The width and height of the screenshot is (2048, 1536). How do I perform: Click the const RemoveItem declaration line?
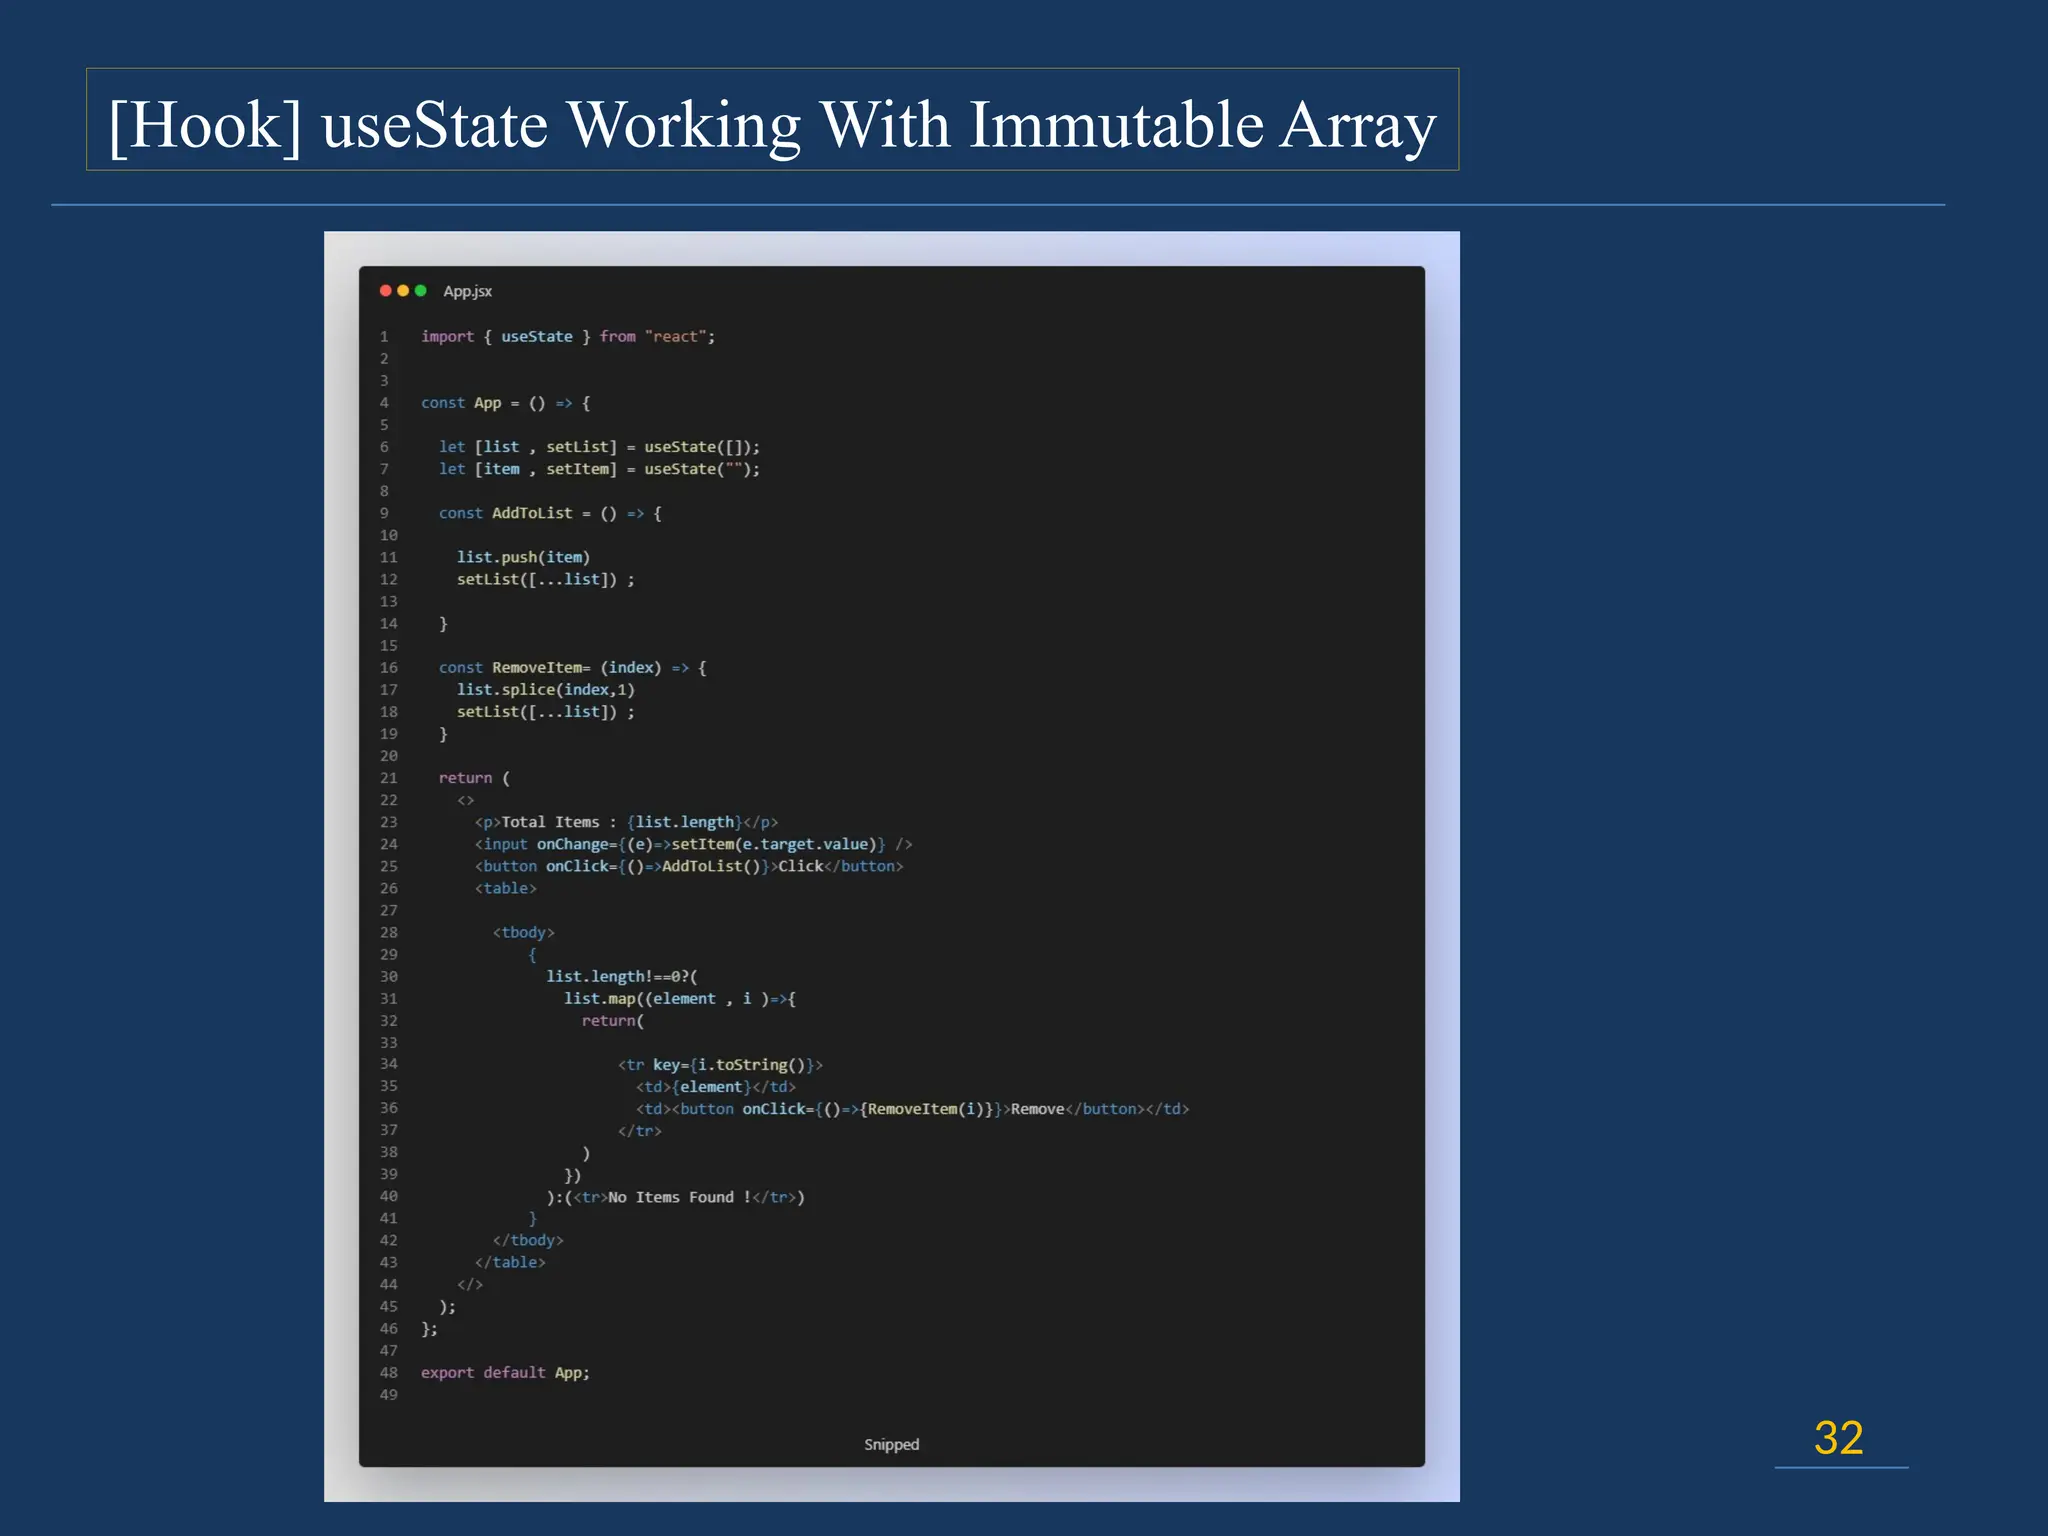point(572,668)
